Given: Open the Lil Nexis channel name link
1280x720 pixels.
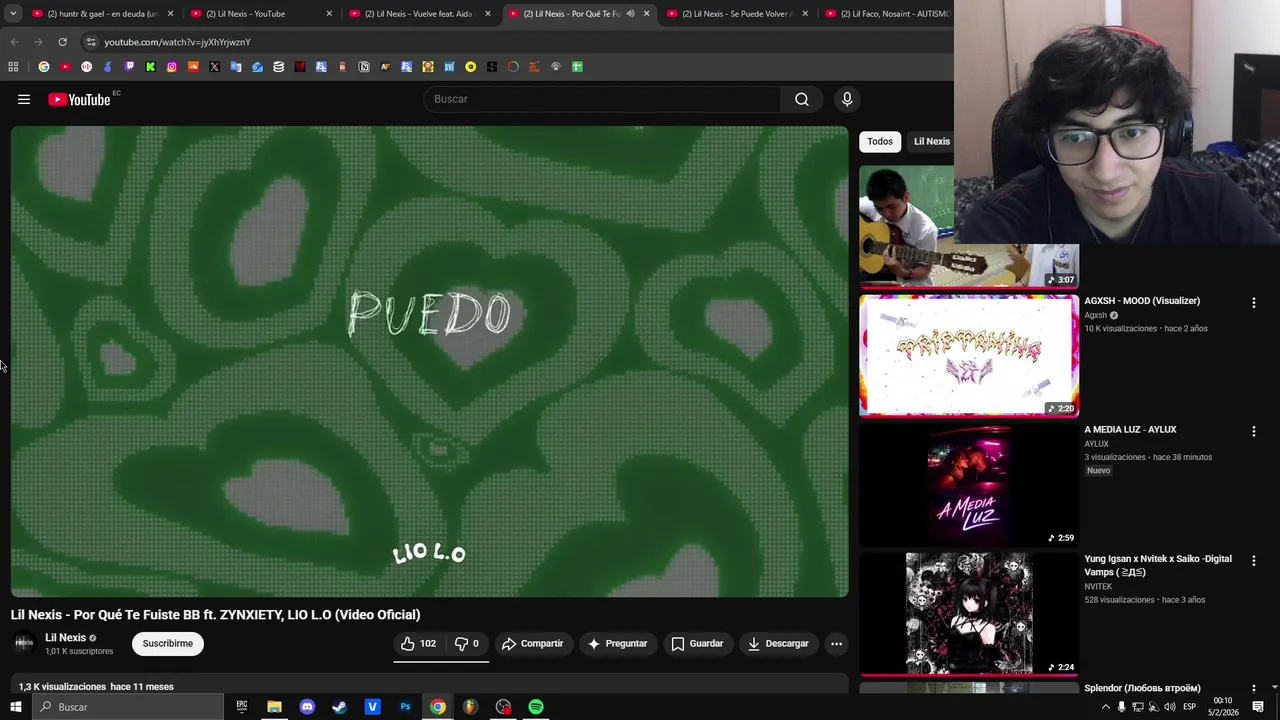Looking at the screenshot, I should pyautogui.click(x=65, y=637).
